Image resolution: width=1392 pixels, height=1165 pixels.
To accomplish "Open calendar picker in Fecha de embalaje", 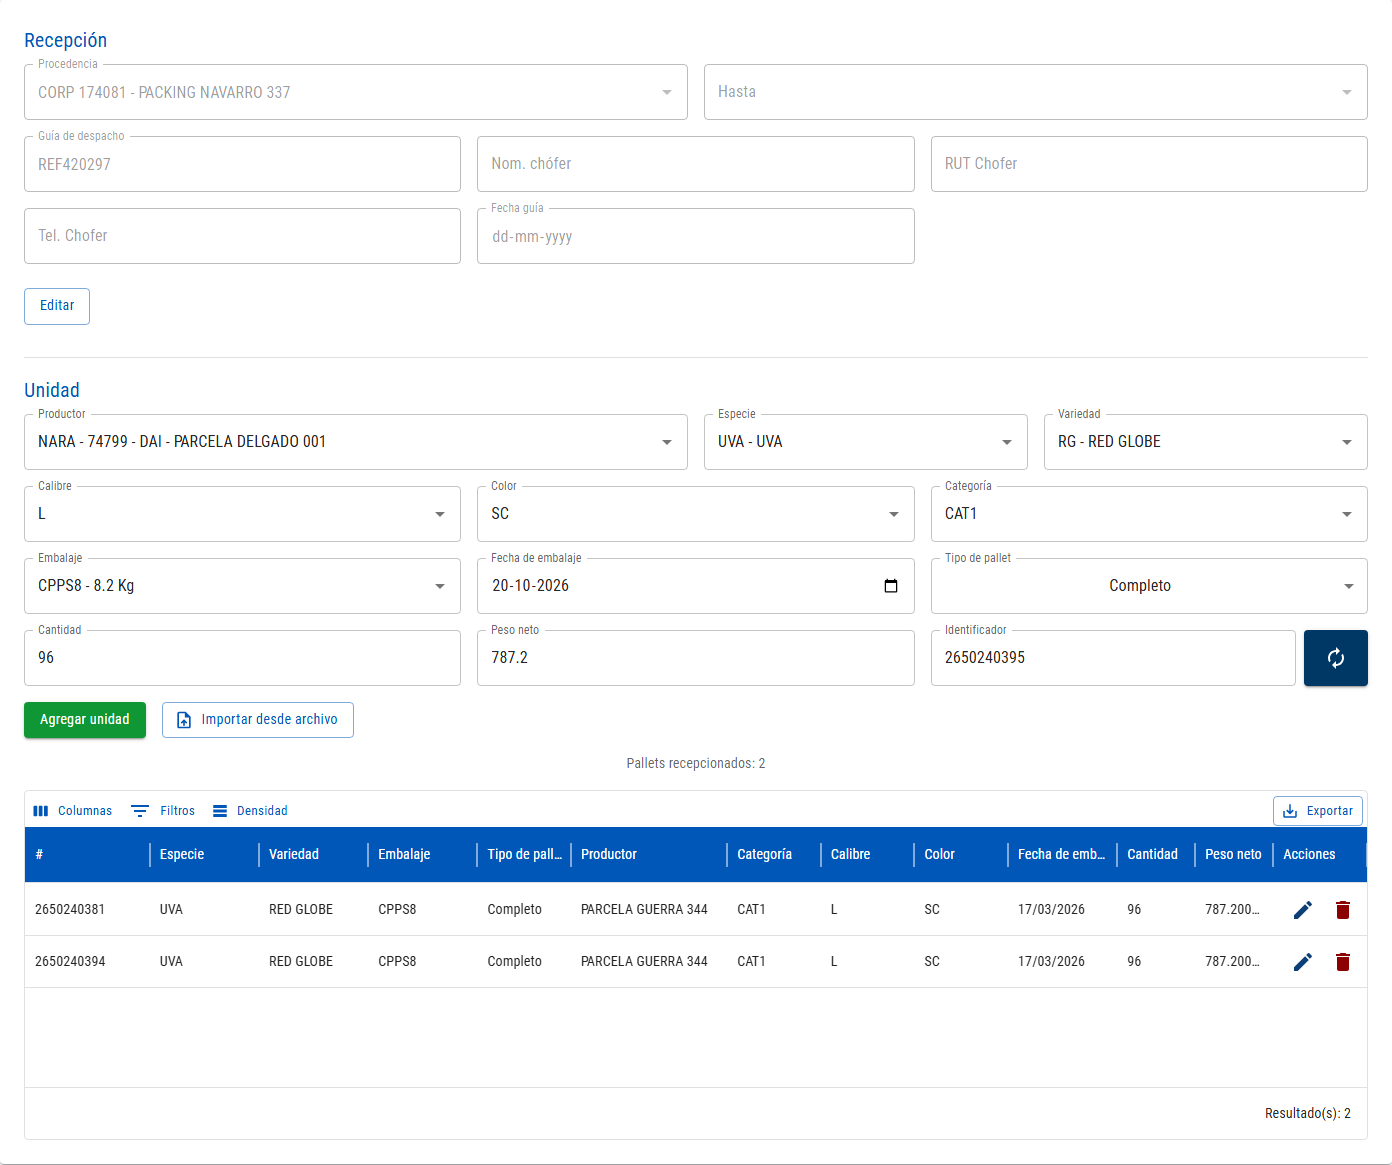I will pos(891,586).
